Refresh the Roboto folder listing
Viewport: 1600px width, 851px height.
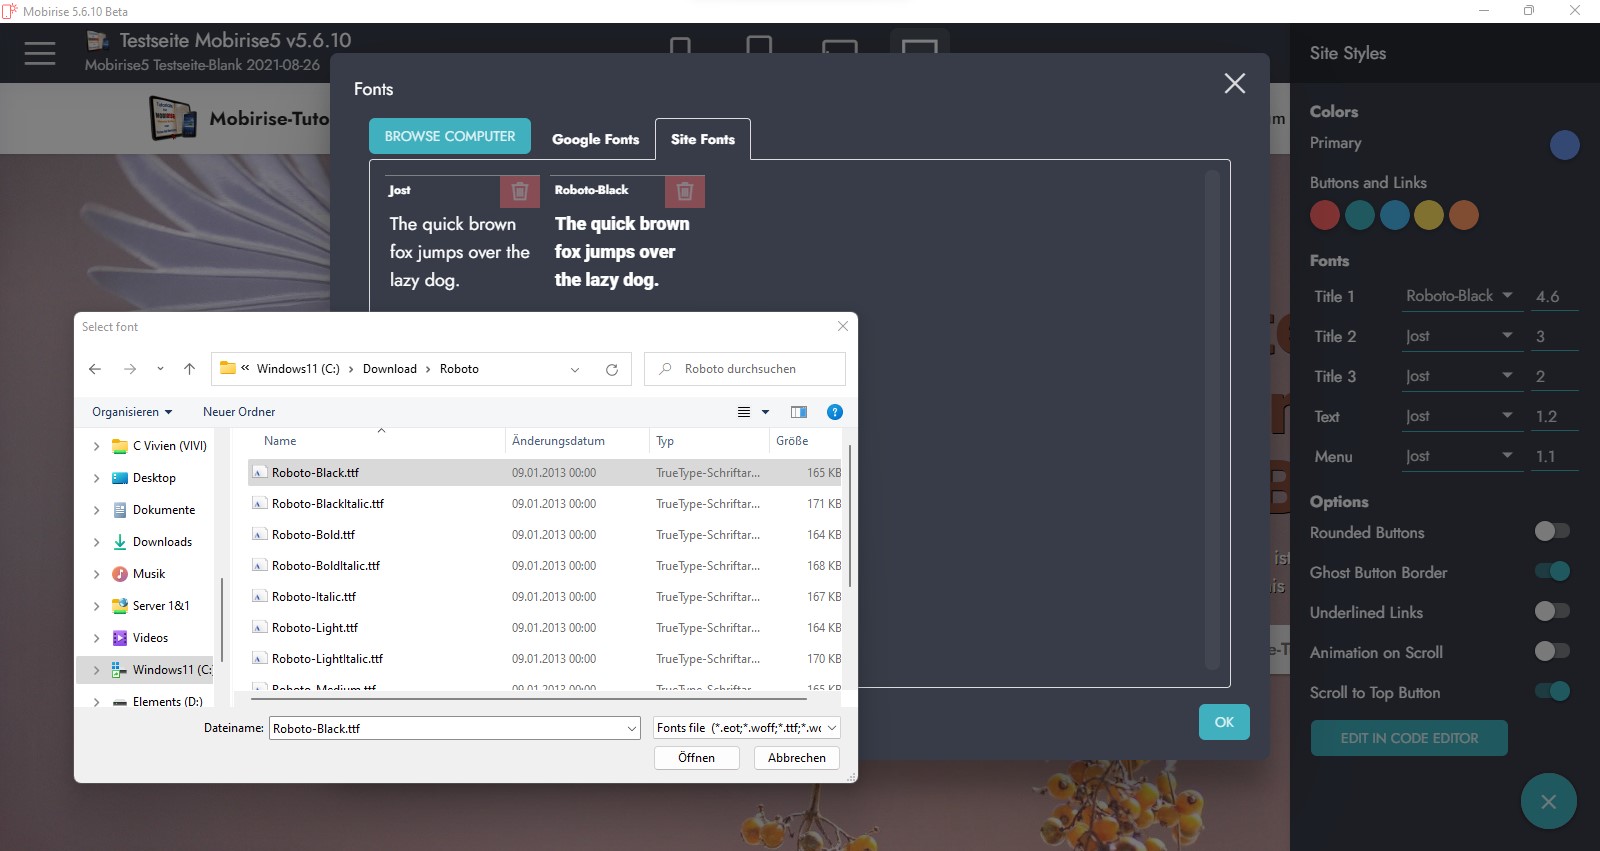pyautogui.click(x=612, y=369)
